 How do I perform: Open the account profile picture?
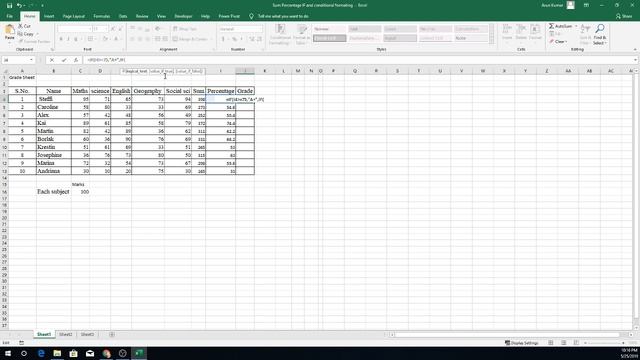pos(571,5)
